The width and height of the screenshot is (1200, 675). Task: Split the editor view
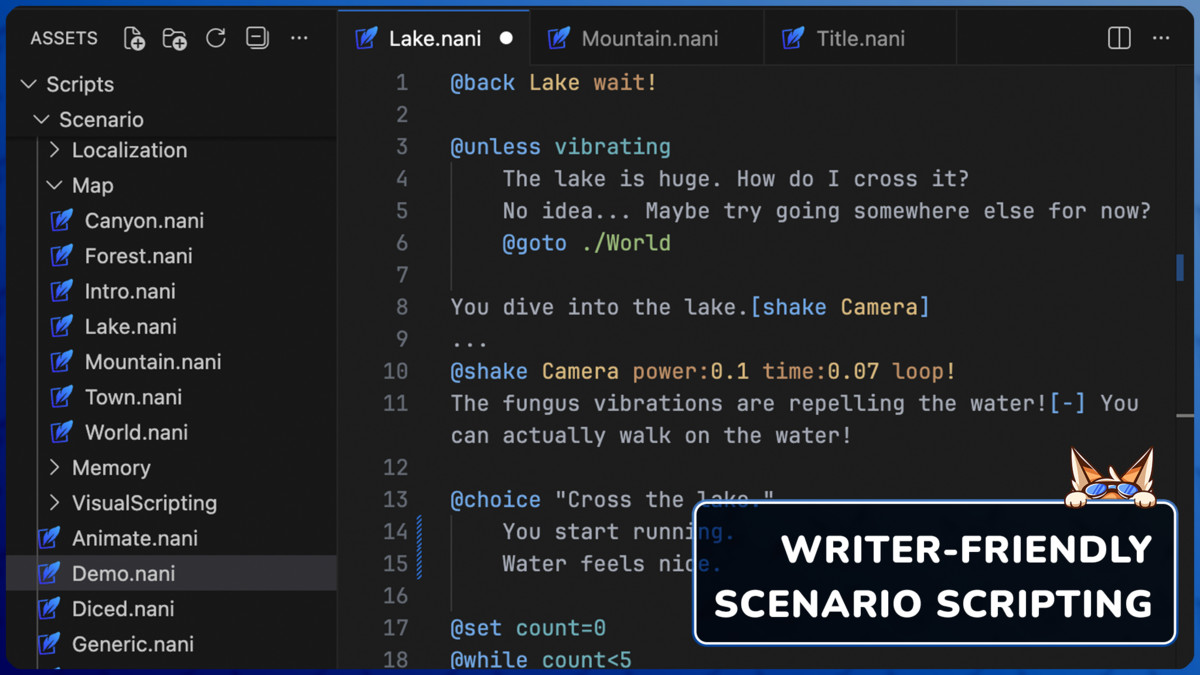pyautogui.click(x=1117, y=38)
